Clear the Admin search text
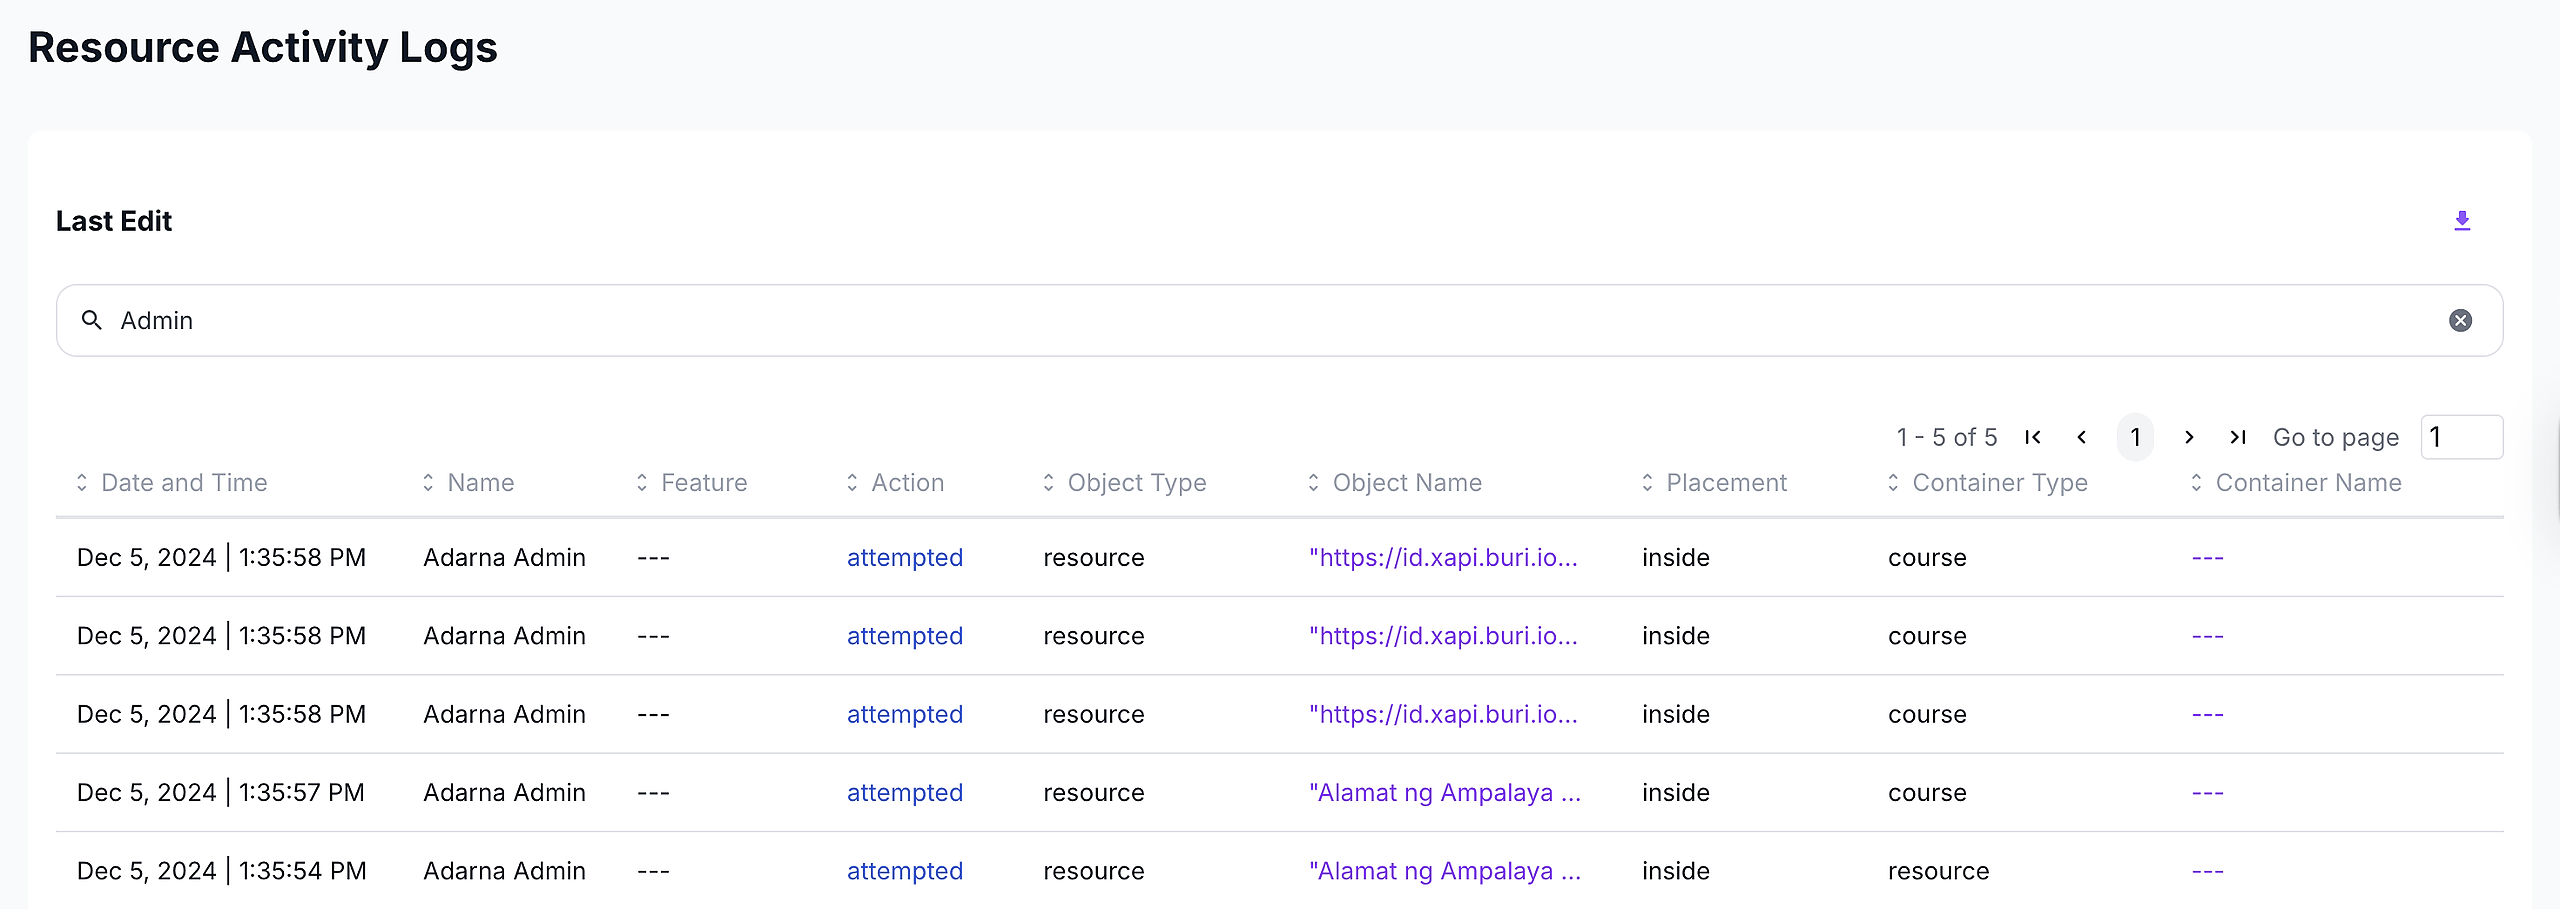 tap(2460, 320)
